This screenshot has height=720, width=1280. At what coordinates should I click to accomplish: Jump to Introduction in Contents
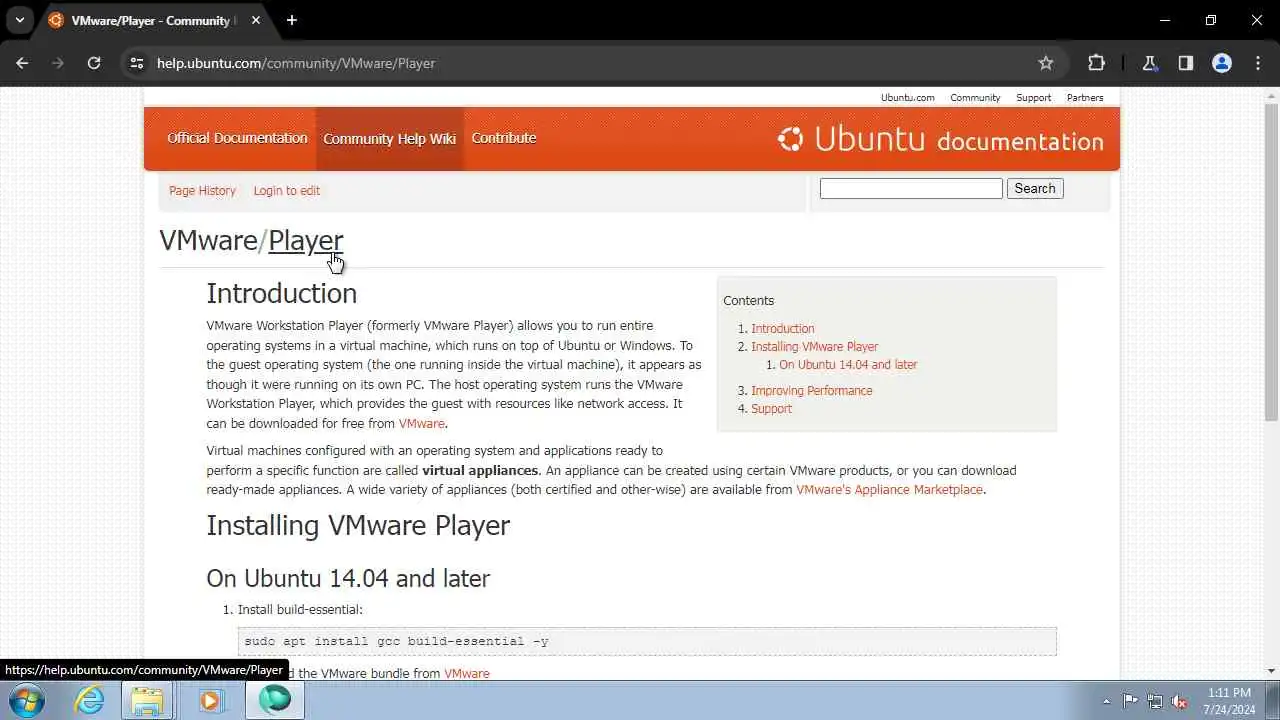pyautogui.click(x=783, y=328)
